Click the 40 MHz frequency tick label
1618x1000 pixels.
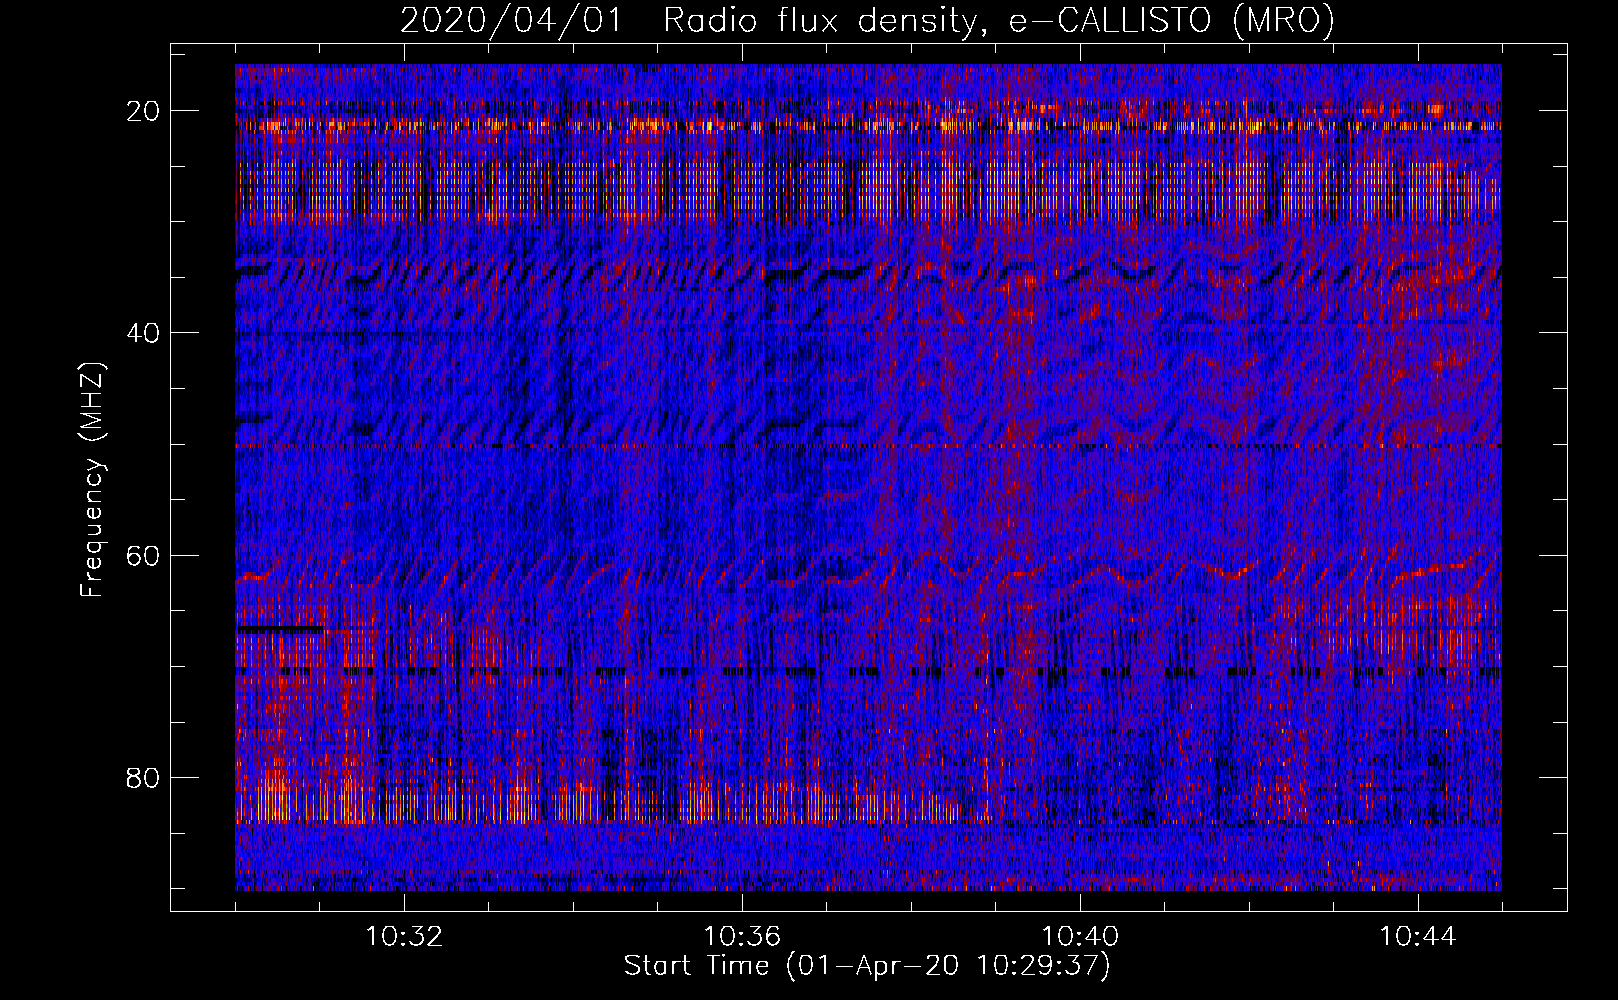pyautogui.click(x=144, y=333)
